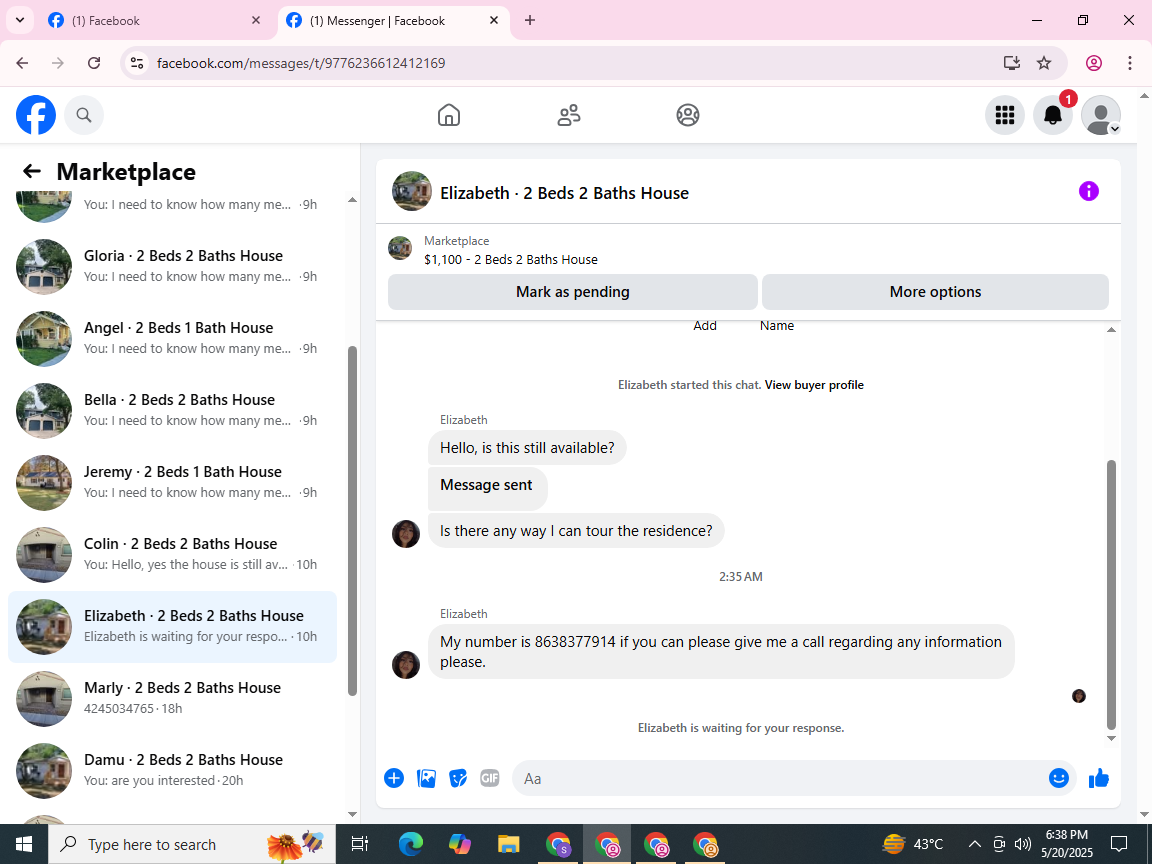Choose a sticker icon in composer

click(458, 778)
